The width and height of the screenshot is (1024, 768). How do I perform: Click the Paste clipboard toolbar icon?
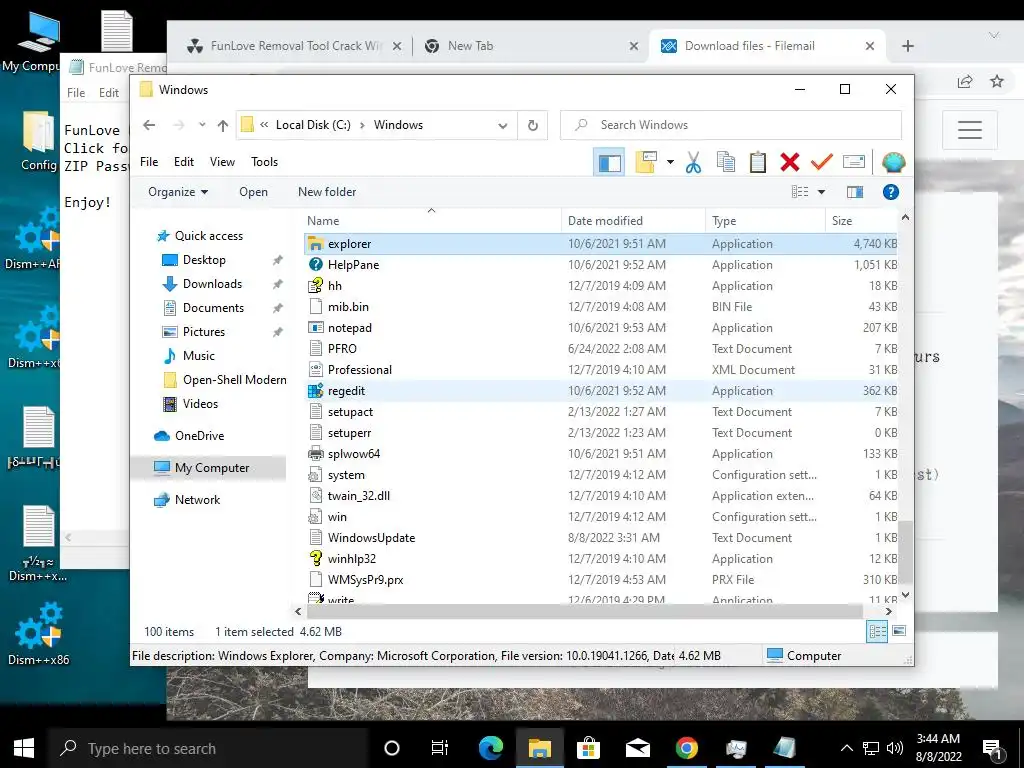tap(758, 162)
